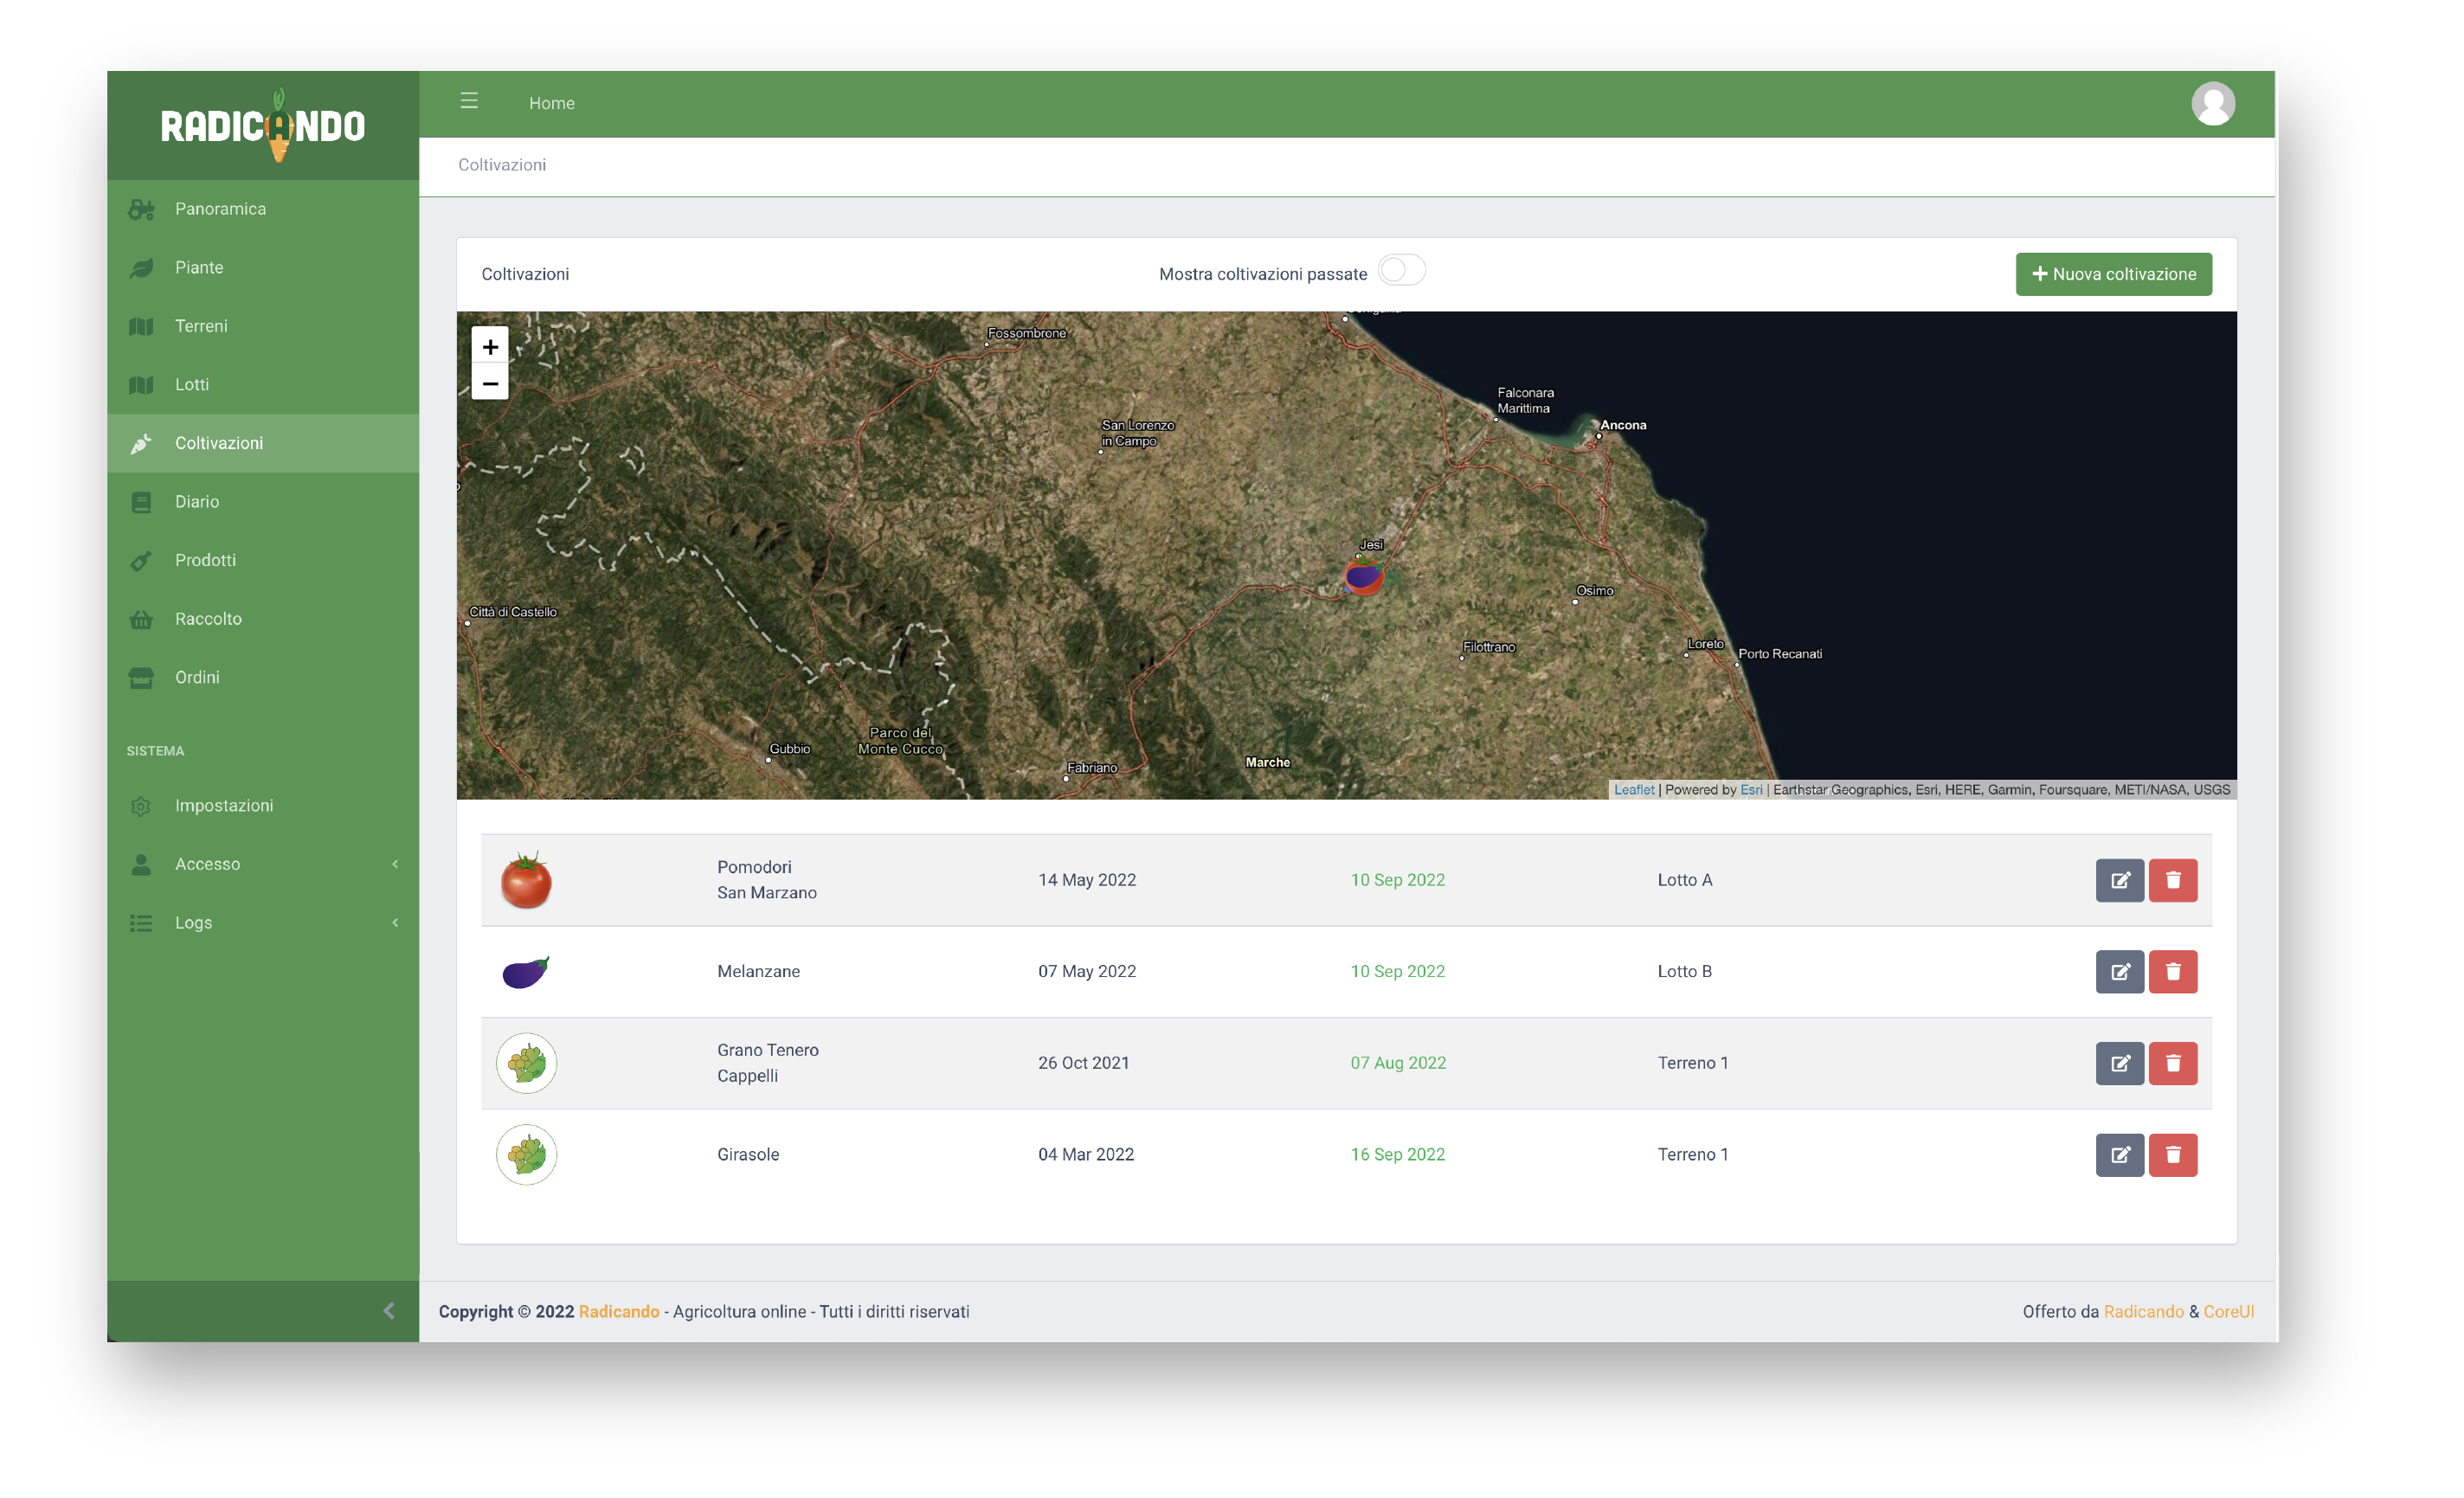Click the Home link in header

click(551, 103)
